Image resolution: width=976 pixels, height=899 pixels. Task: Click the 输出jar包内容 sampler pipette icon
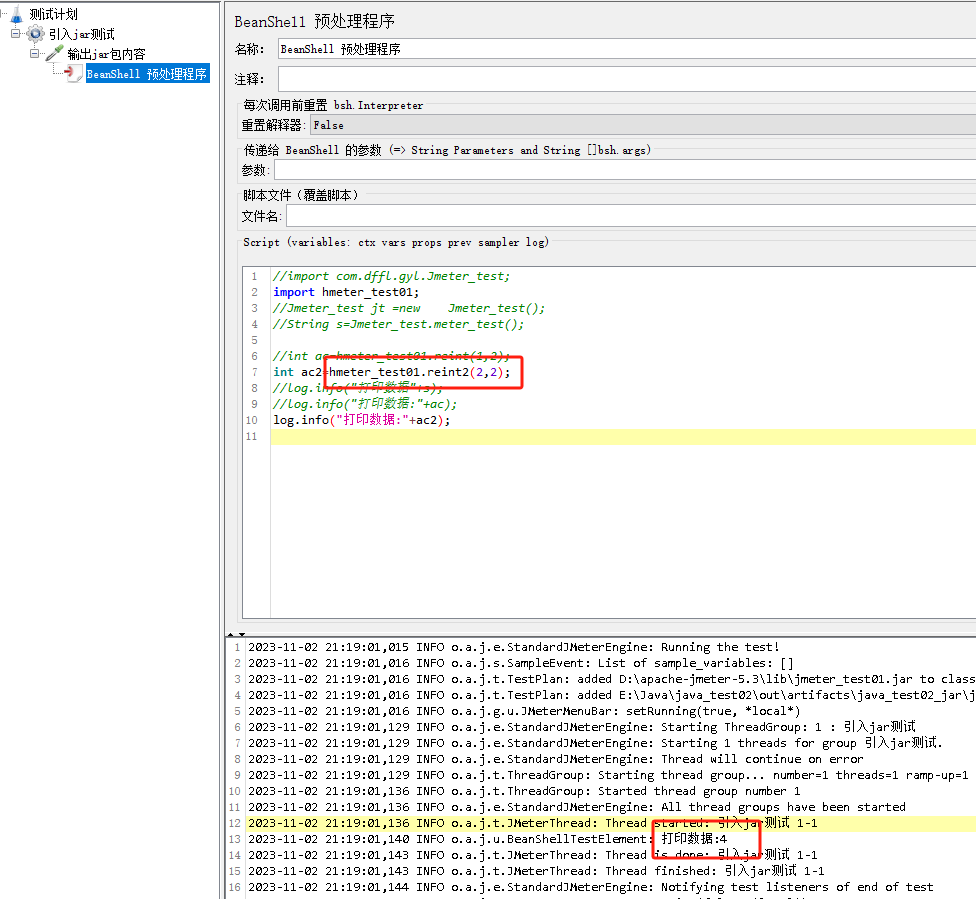(x=54, y=54)
